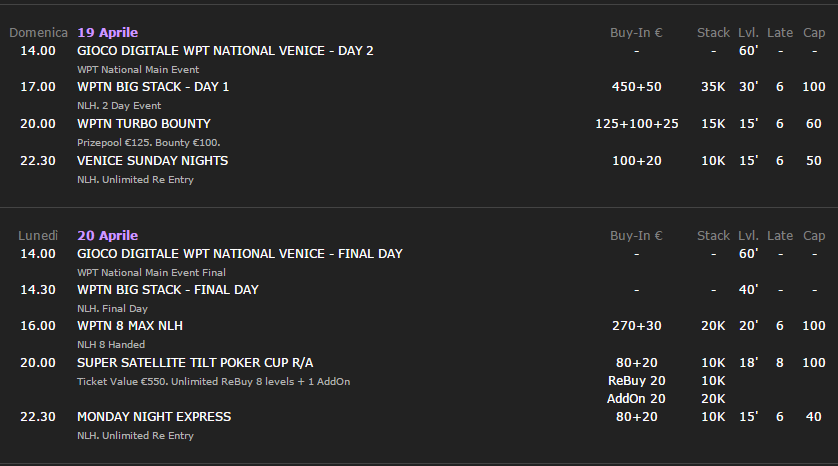Click the 'Ticket Value €550' description text

click(121, 382)
